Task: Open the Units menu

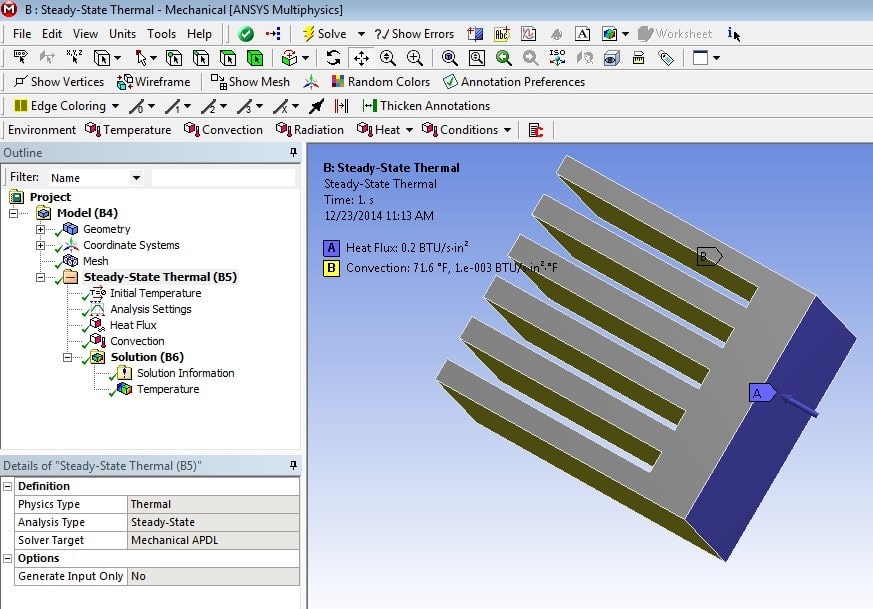Action: (122, 34)
